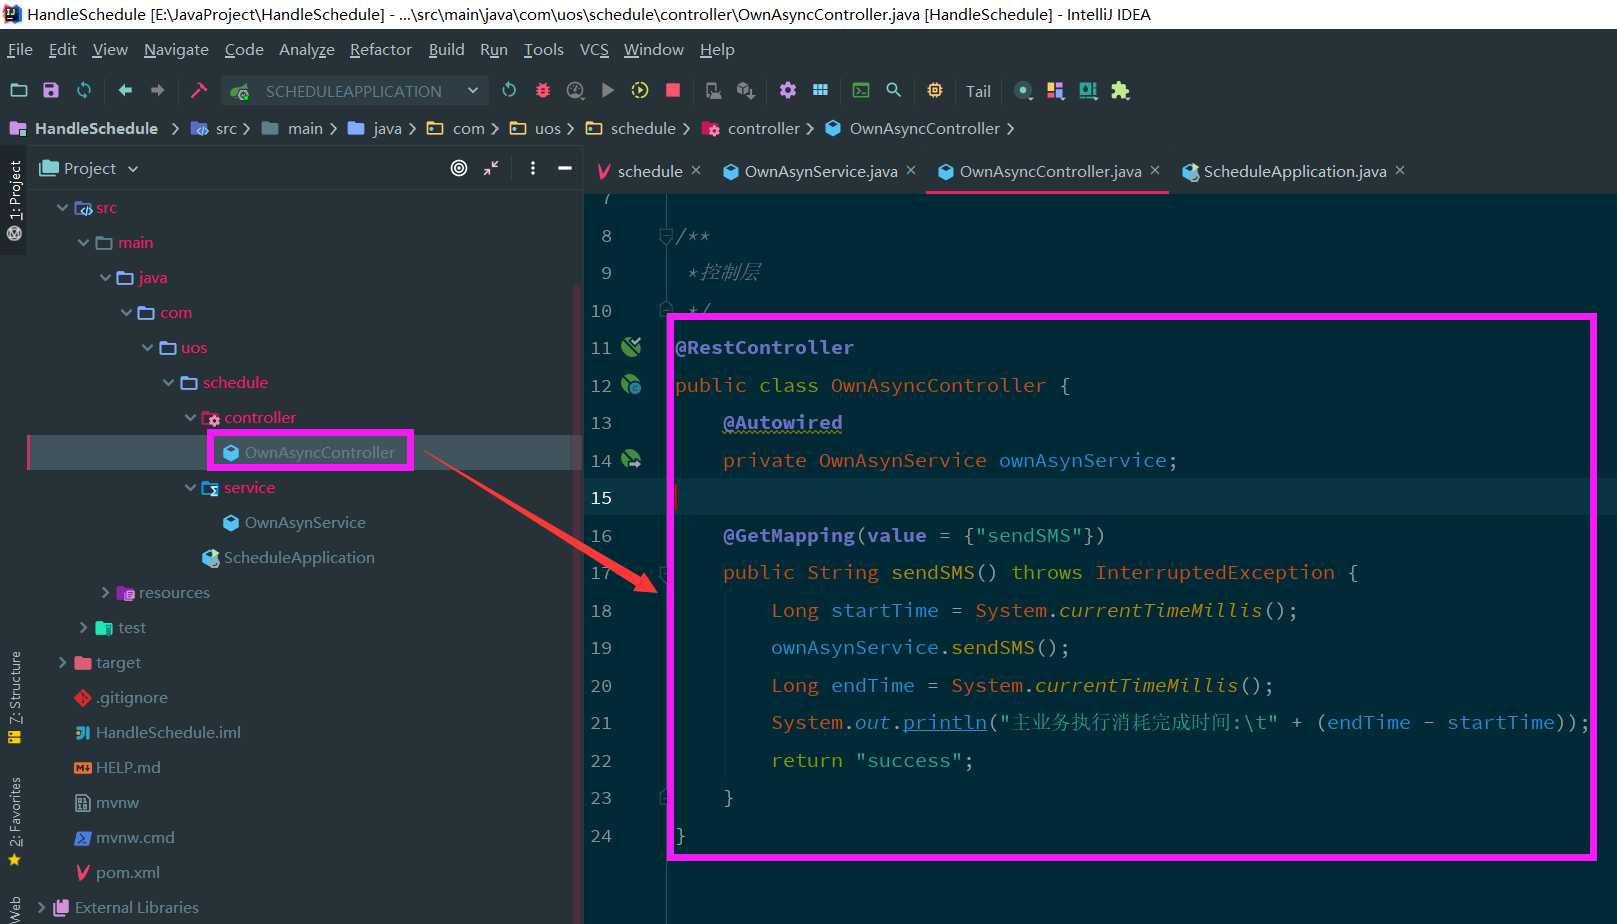Switch to the ScheduleApplication.java tab
Viewport: 1617px width, 924px height.
pos(1294,171)
